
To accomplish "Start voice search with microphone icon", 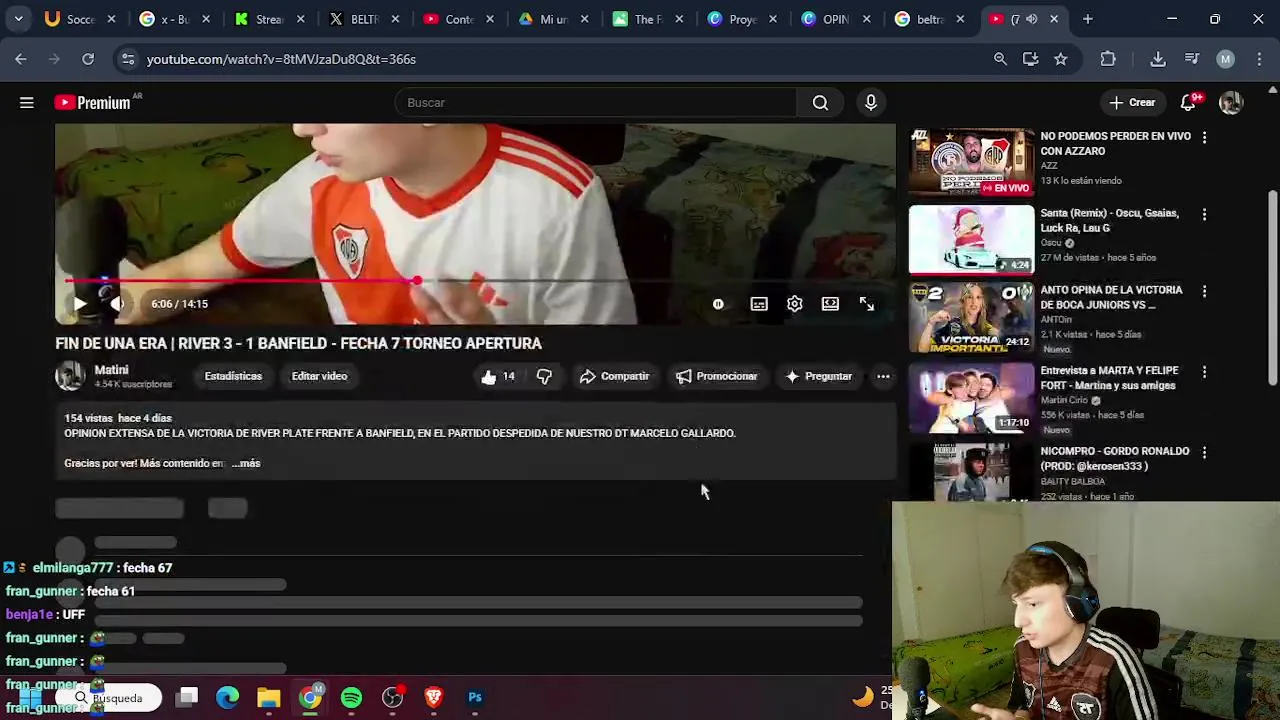I will 871,102.
